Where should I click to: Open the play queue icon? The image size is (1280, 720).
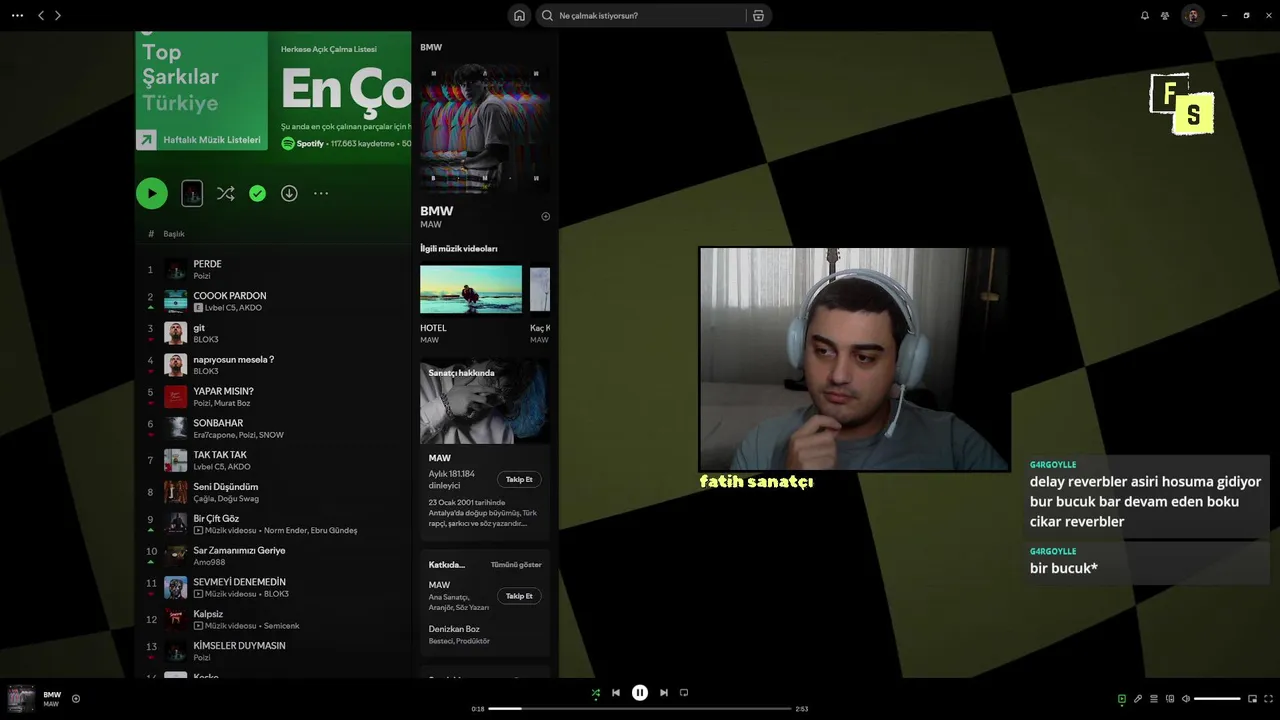[x=1154, y=699]
